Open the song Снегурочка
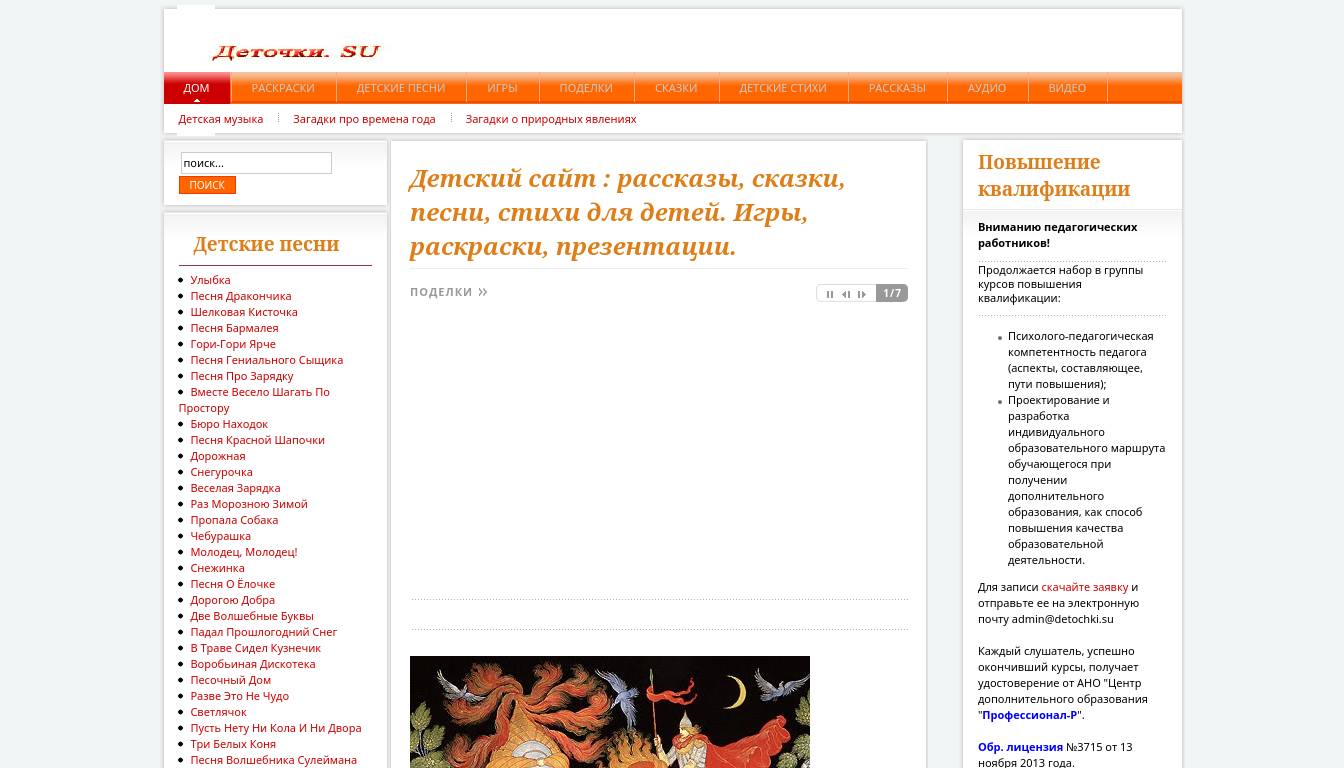 pos(221,472)
